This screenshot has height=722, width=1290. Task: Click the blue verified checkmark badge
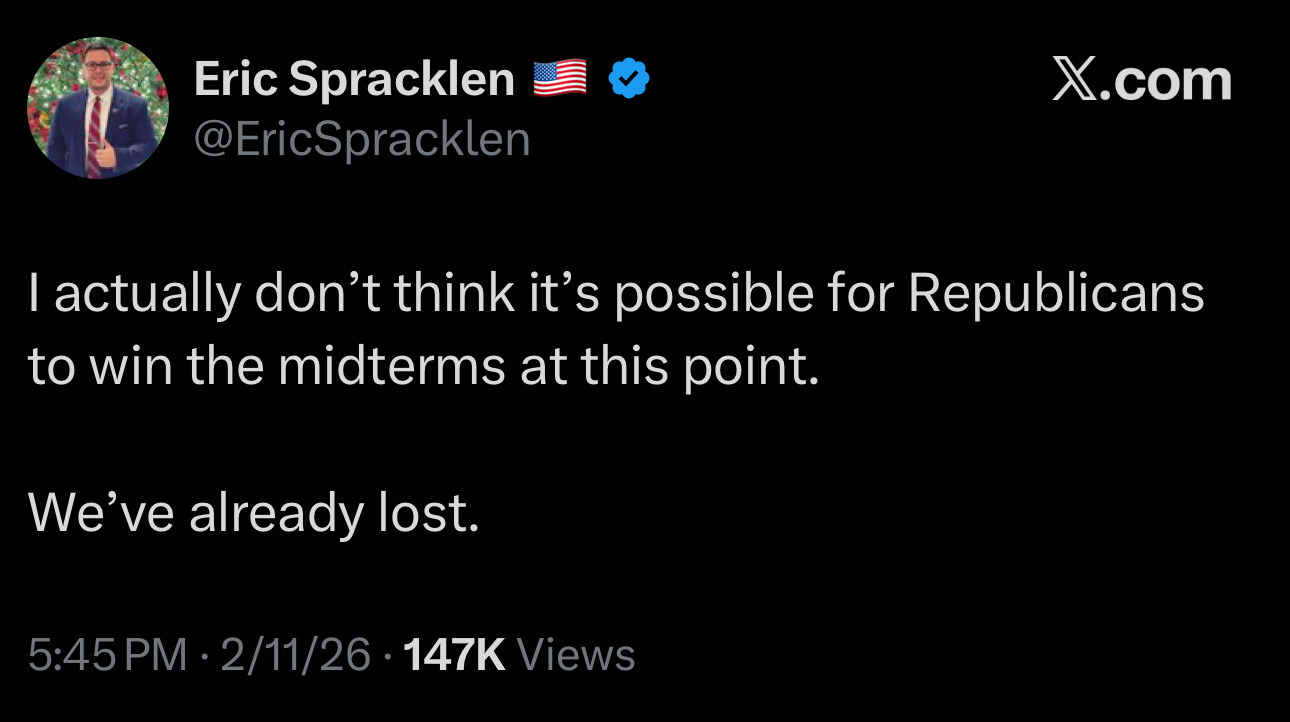(x=630, y=79)
